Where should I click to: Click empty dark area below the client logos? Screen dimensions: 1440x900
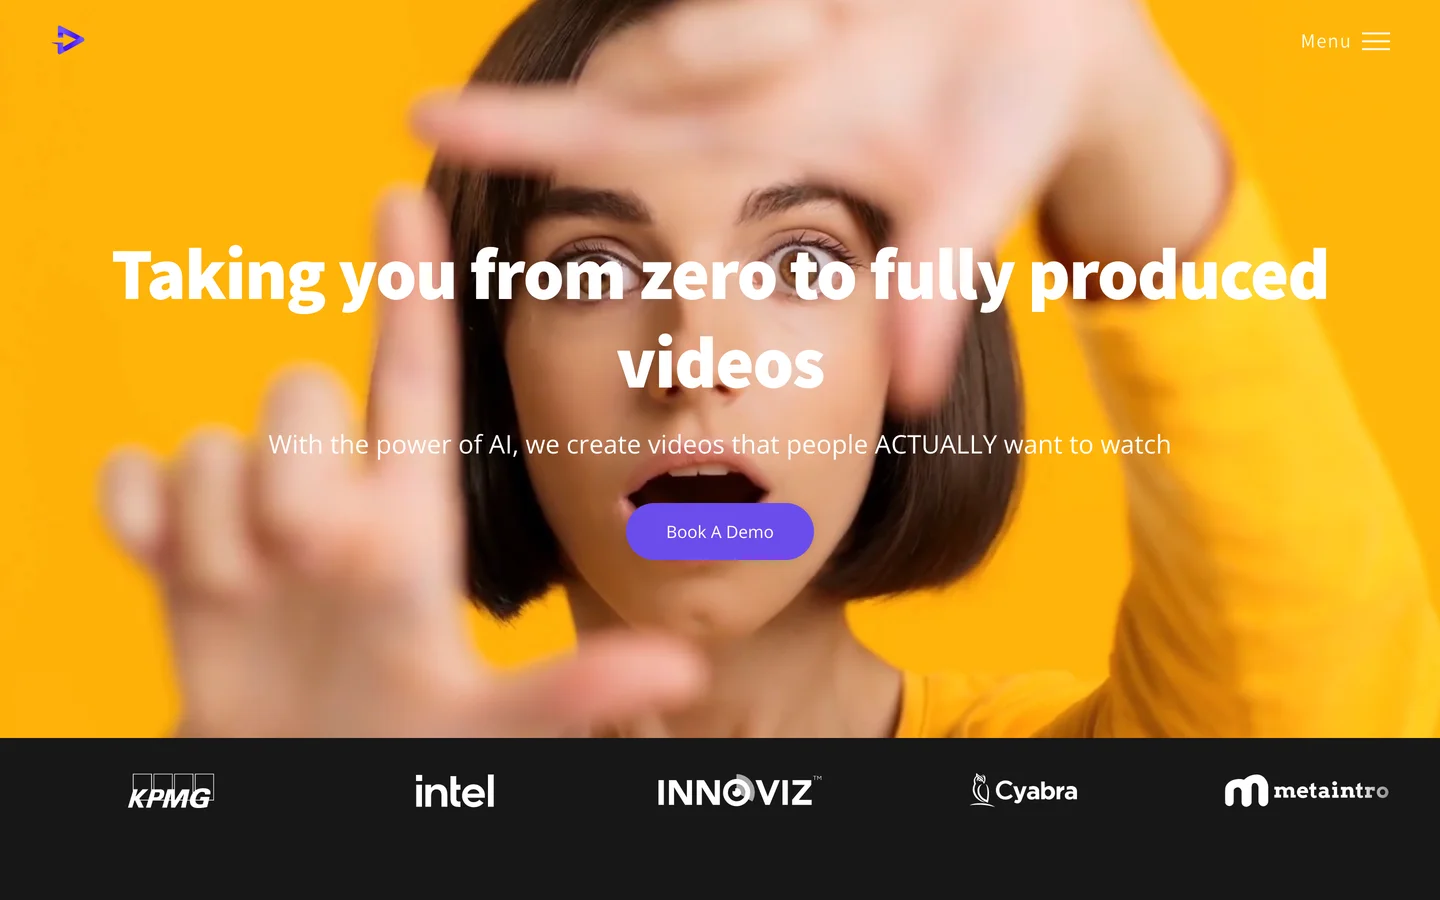(x=720, y=862)
